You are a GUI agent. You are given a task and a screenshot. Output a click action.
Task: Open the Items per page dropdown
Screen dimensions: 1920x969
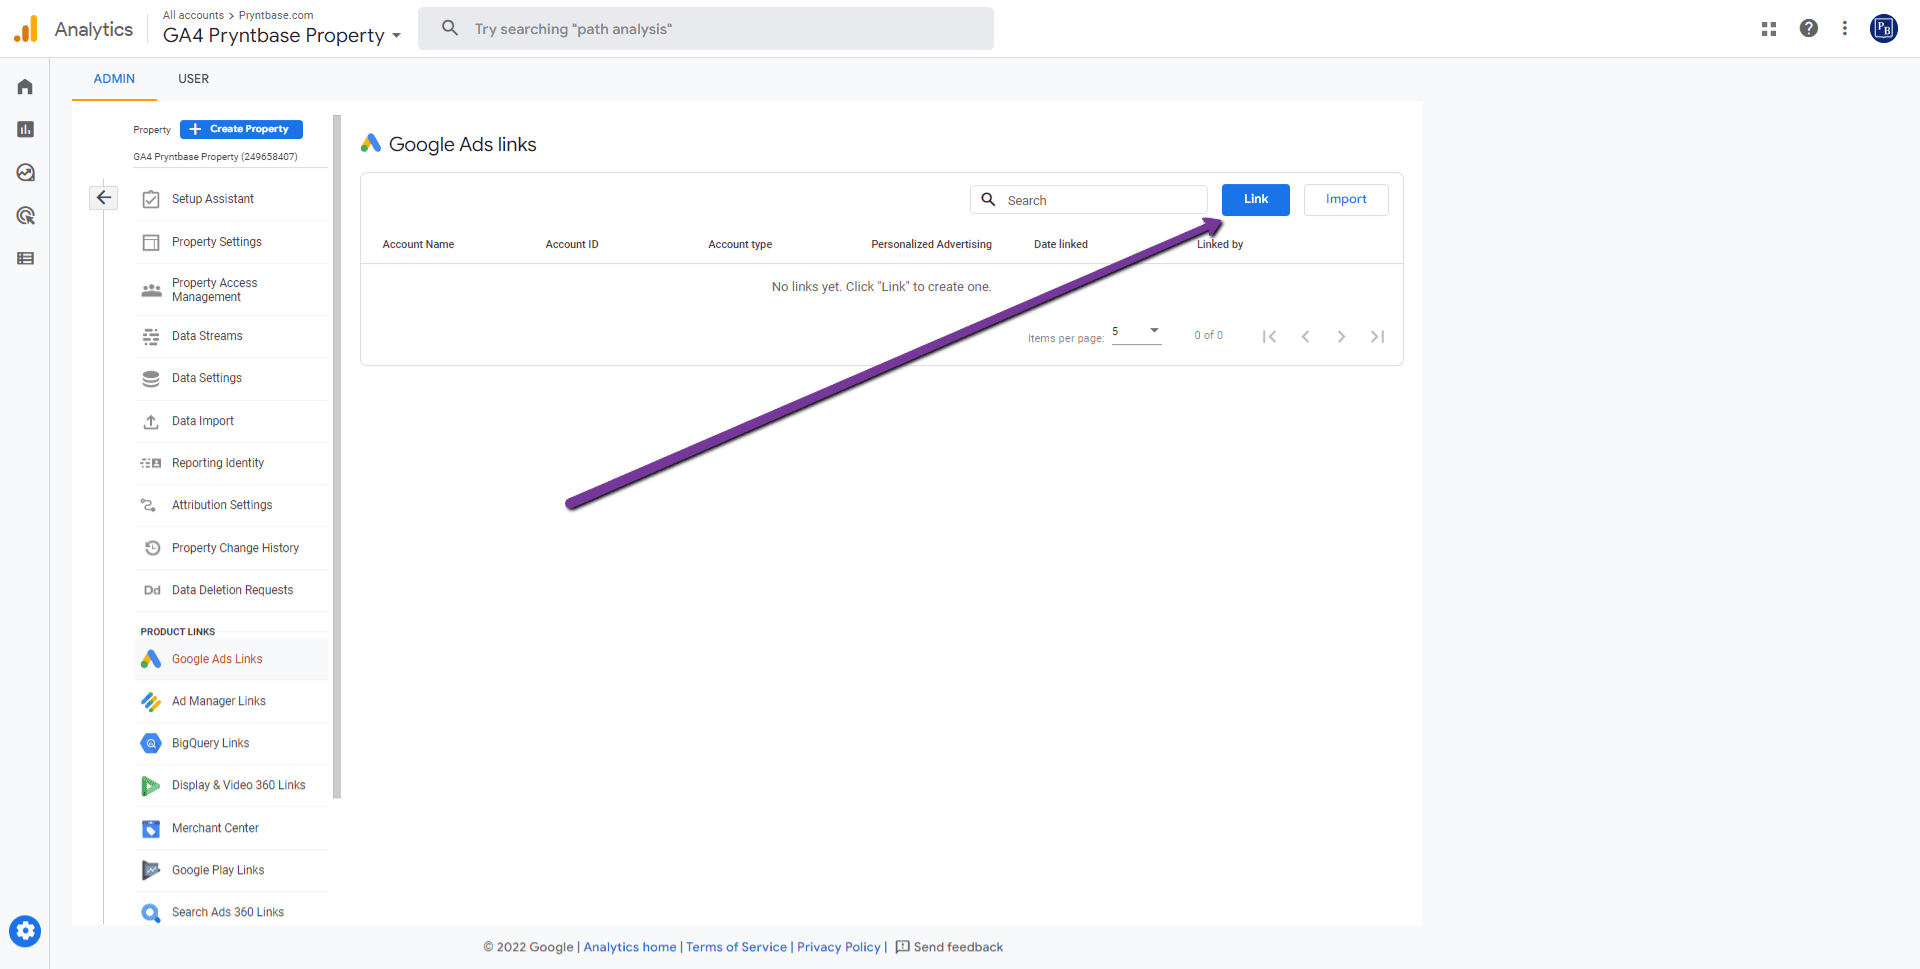[1136, 333]
